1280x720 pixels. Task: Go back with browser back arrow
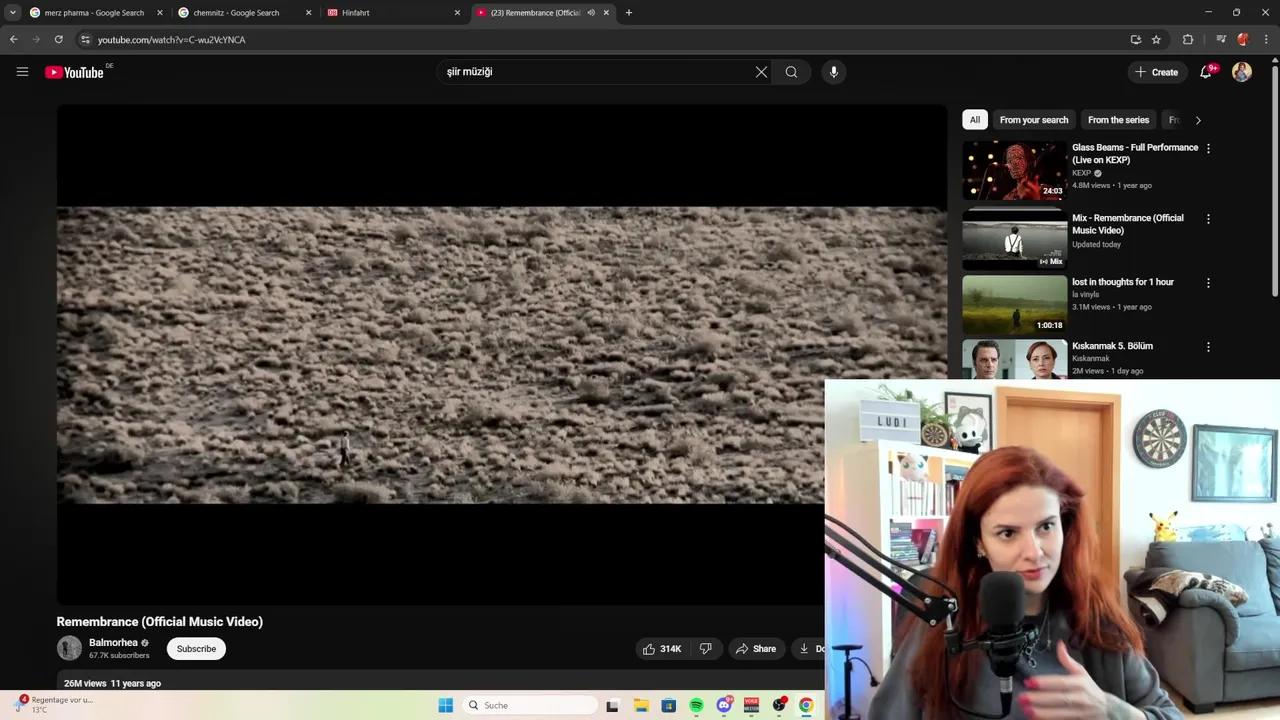[x=13, y=40]
